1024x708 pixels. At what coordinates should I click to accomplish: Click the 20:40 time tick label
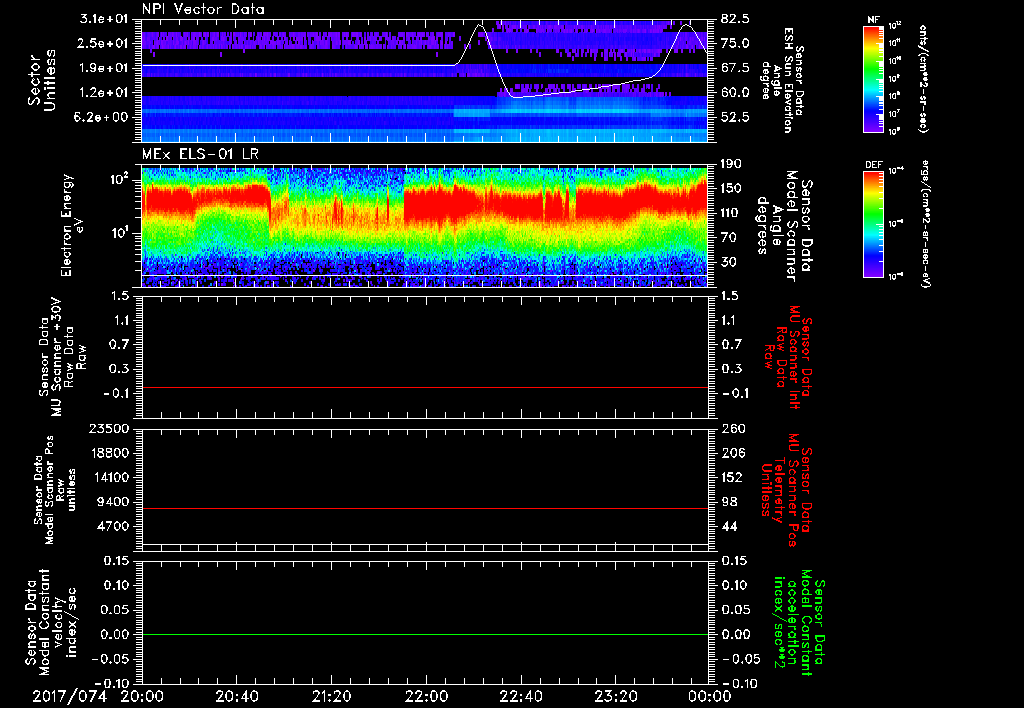tap(237, 695)
